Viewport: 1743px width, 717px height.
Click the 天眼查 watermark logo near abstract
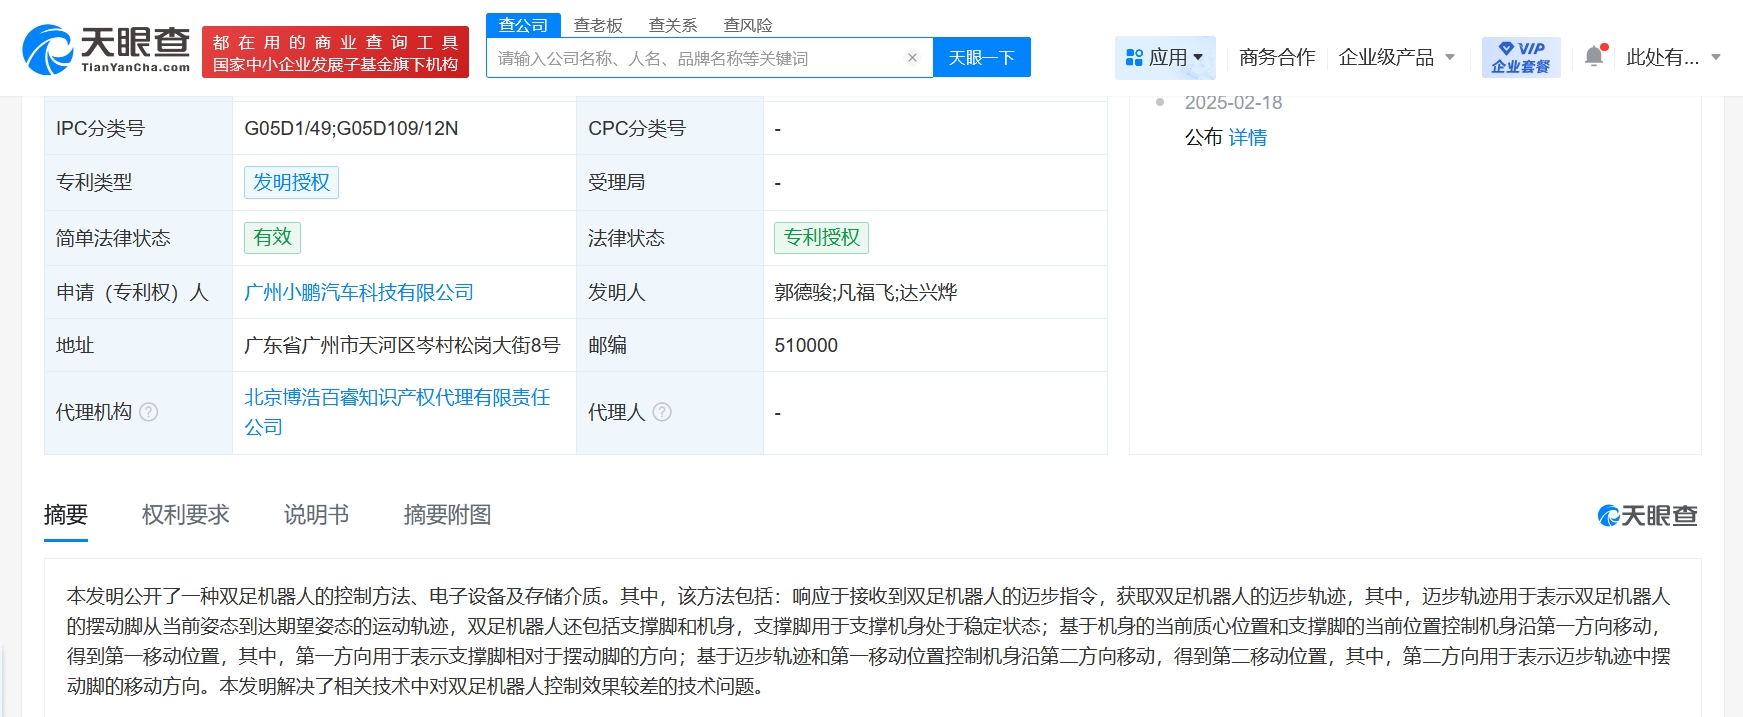tap(1647, 516)
